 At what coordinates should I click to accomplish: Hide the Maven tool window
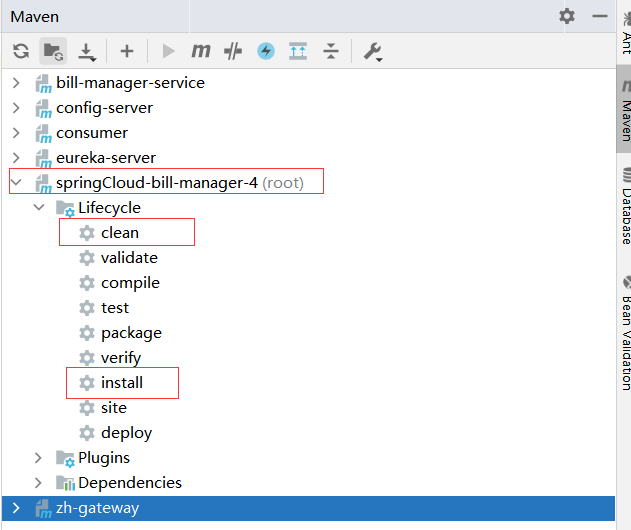pyautogui.click(x=600, y=16)
